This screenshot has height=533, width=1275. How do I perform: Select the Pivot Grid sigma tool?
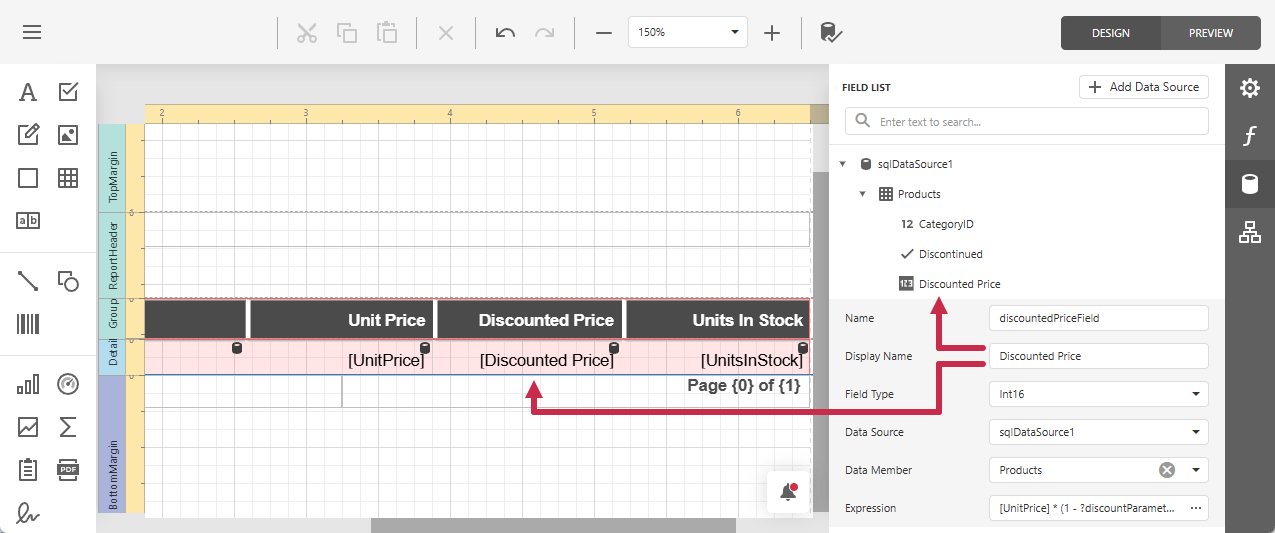pyautogui.click(x=68, y=427)
